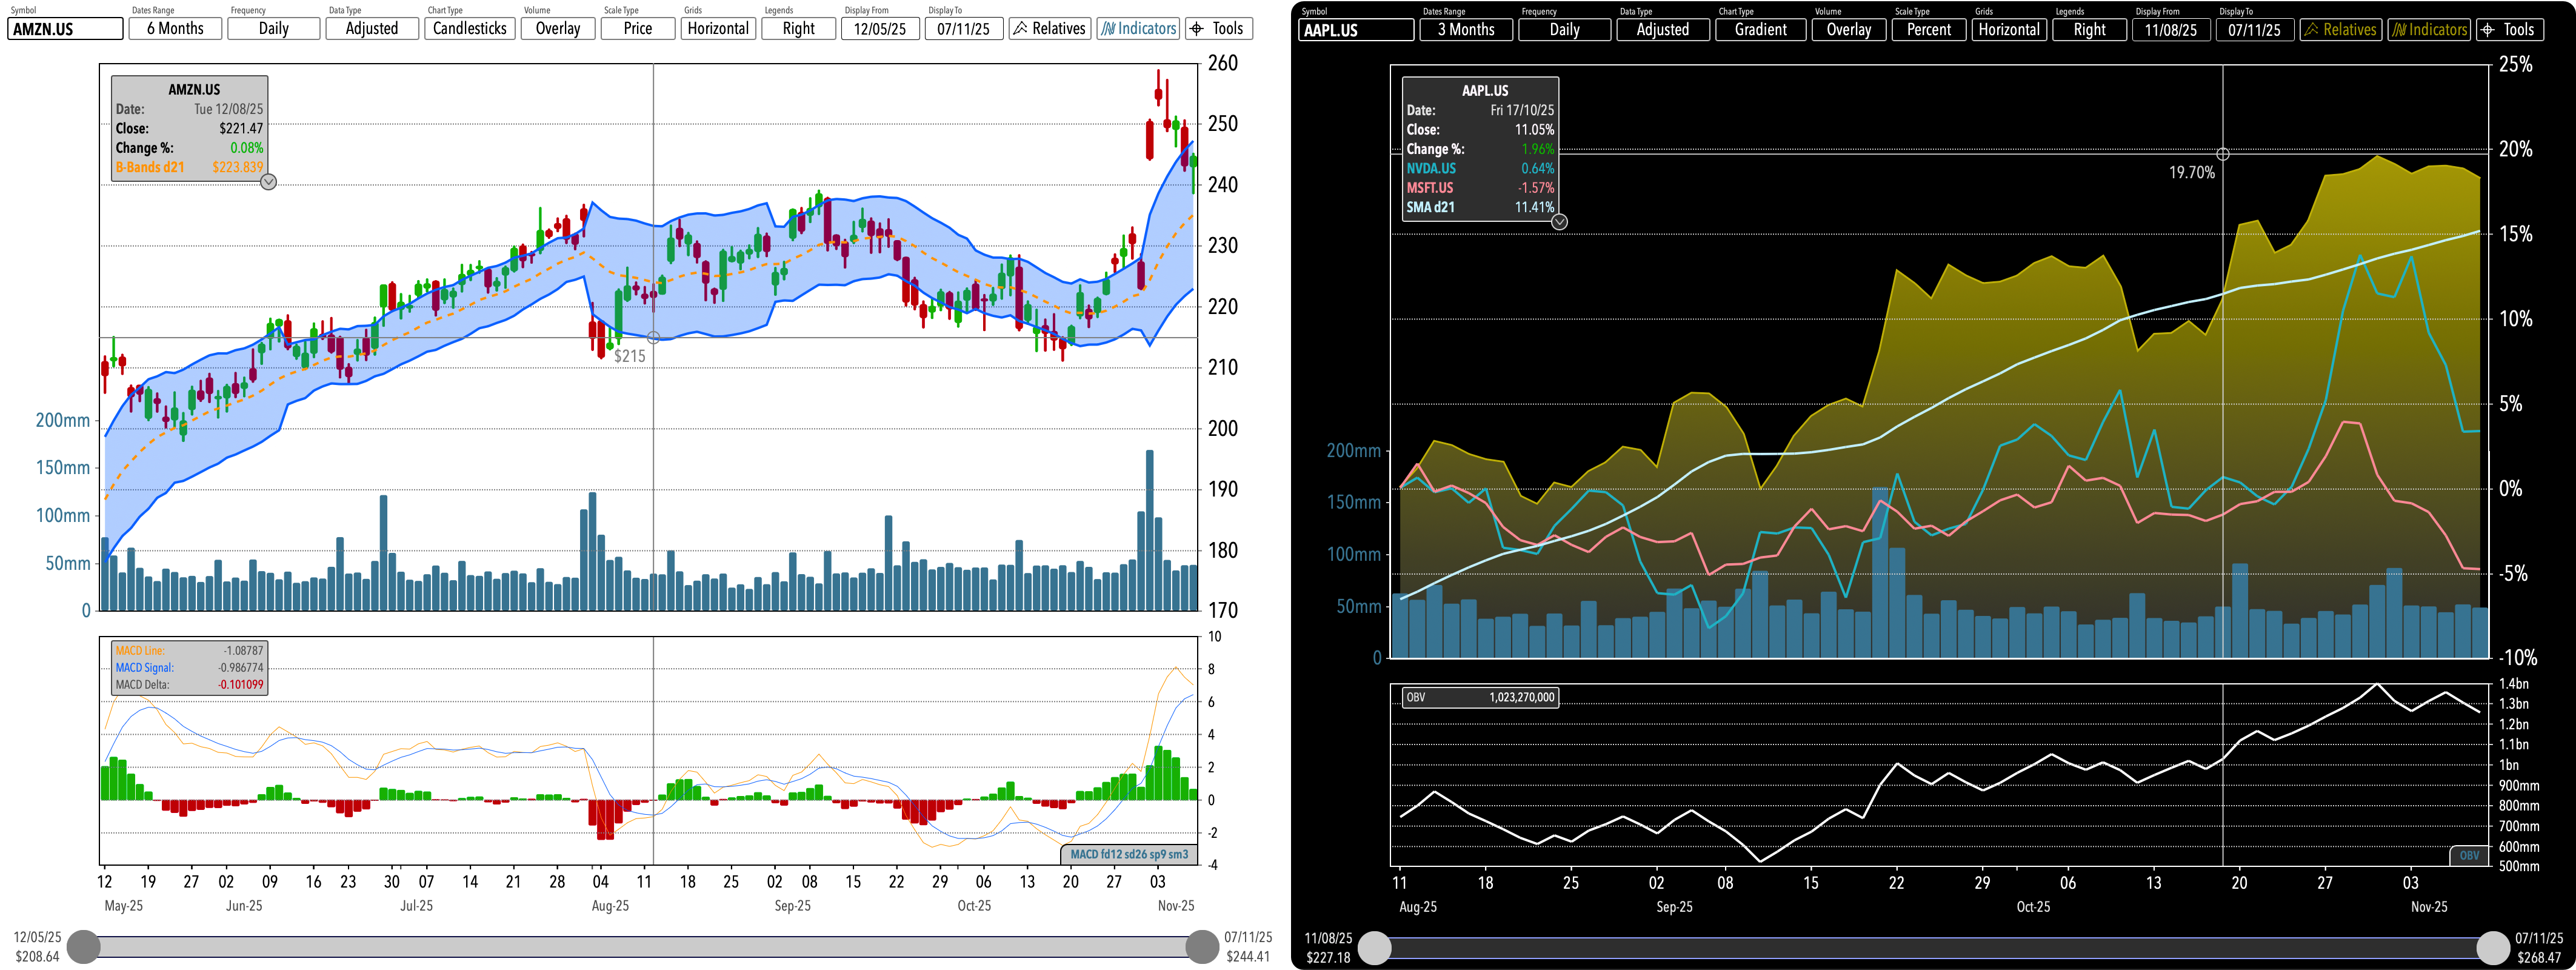Screen dimensions: 2576x970
Task: Click the AMZN.US symbol input field
Action: coord(65,29)
